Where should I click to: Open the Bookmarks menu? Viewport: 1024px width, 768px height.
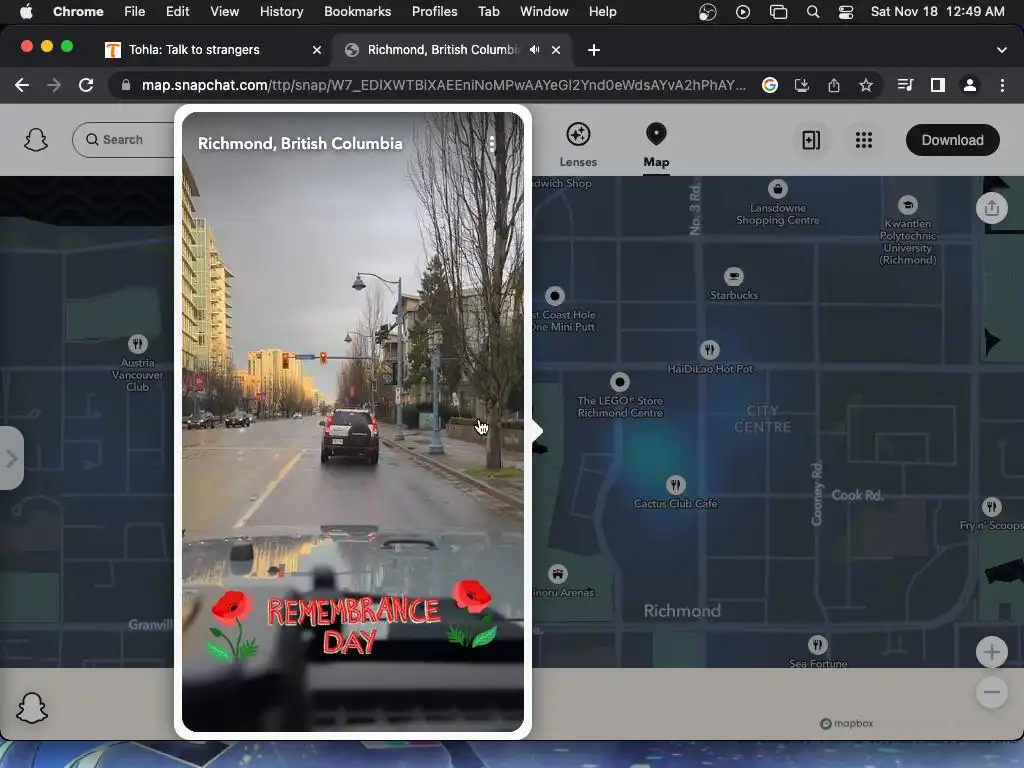click(357, 11)
